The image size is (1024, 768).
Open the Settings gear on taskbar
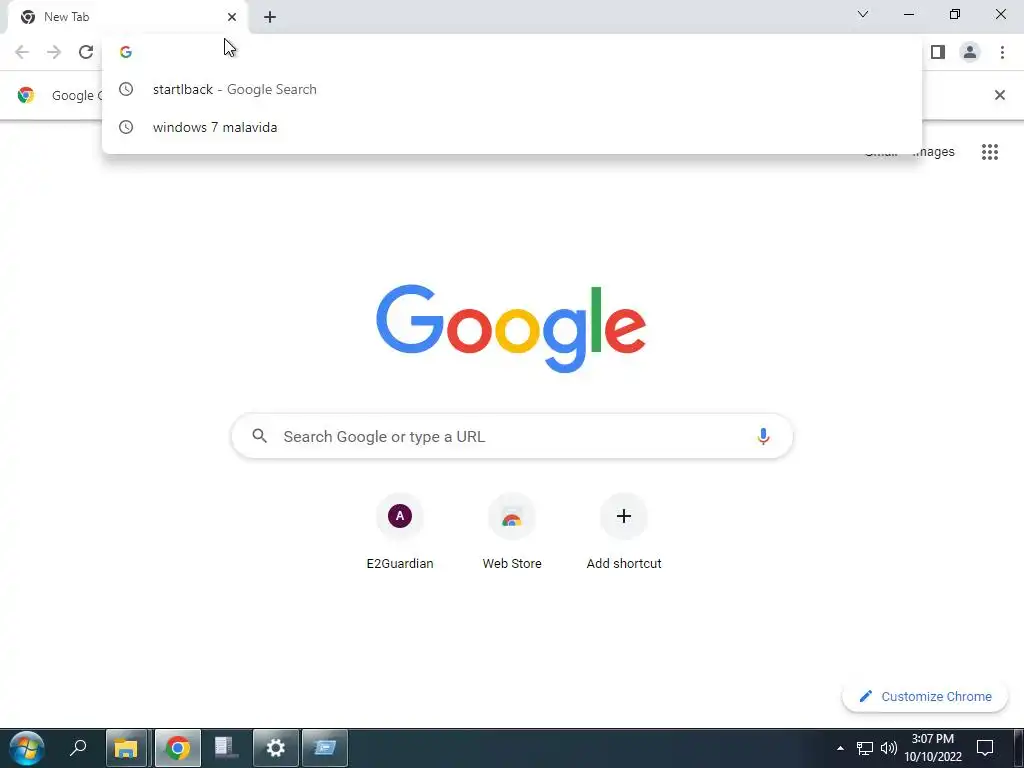276,748
